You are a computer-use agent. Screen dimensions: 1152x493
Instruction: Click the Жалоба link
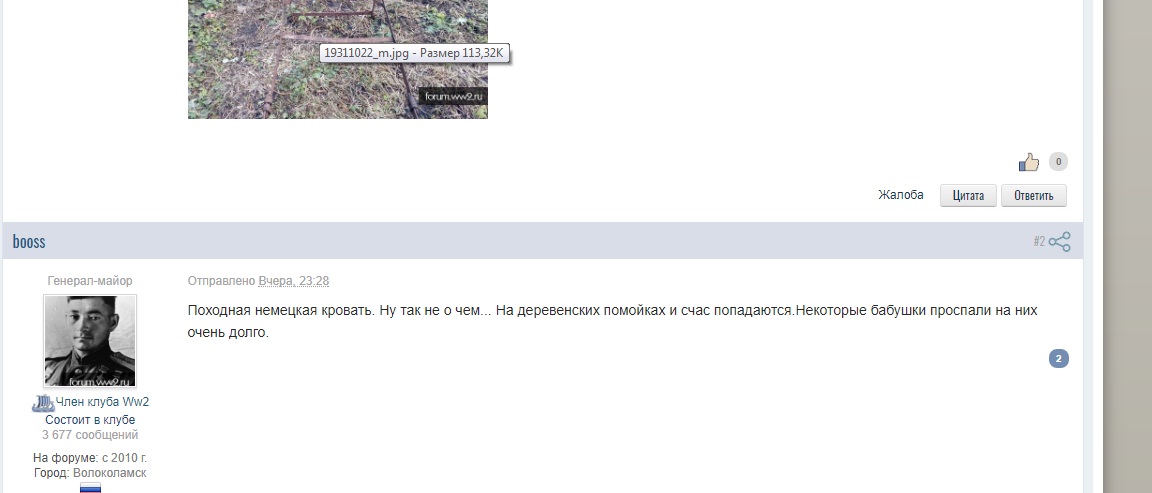pyautogui.click(x=901, y=195)
